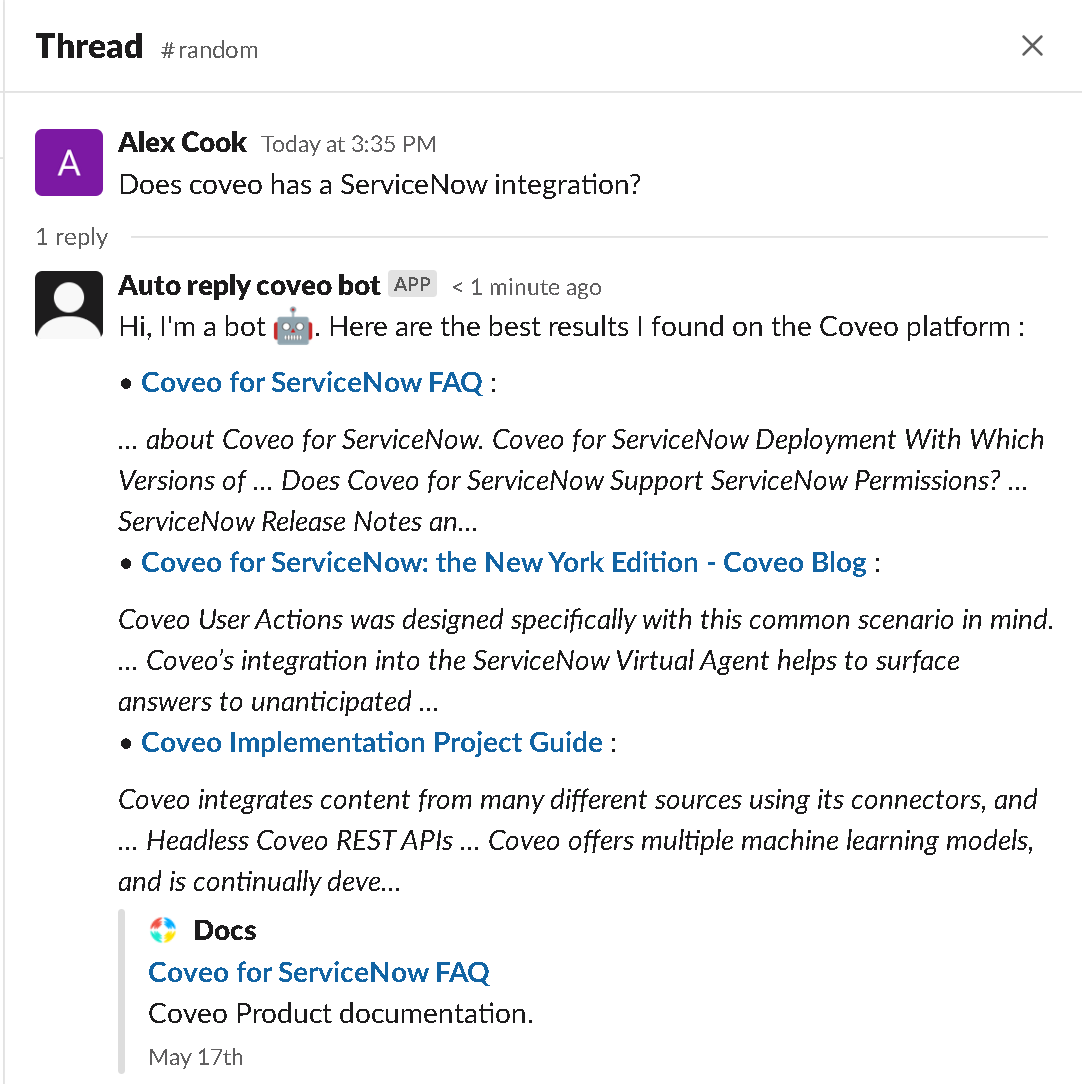Click the Coveo Docs colorful logo icon
The image size is (1082, 1084).
(x=163, y=930)
